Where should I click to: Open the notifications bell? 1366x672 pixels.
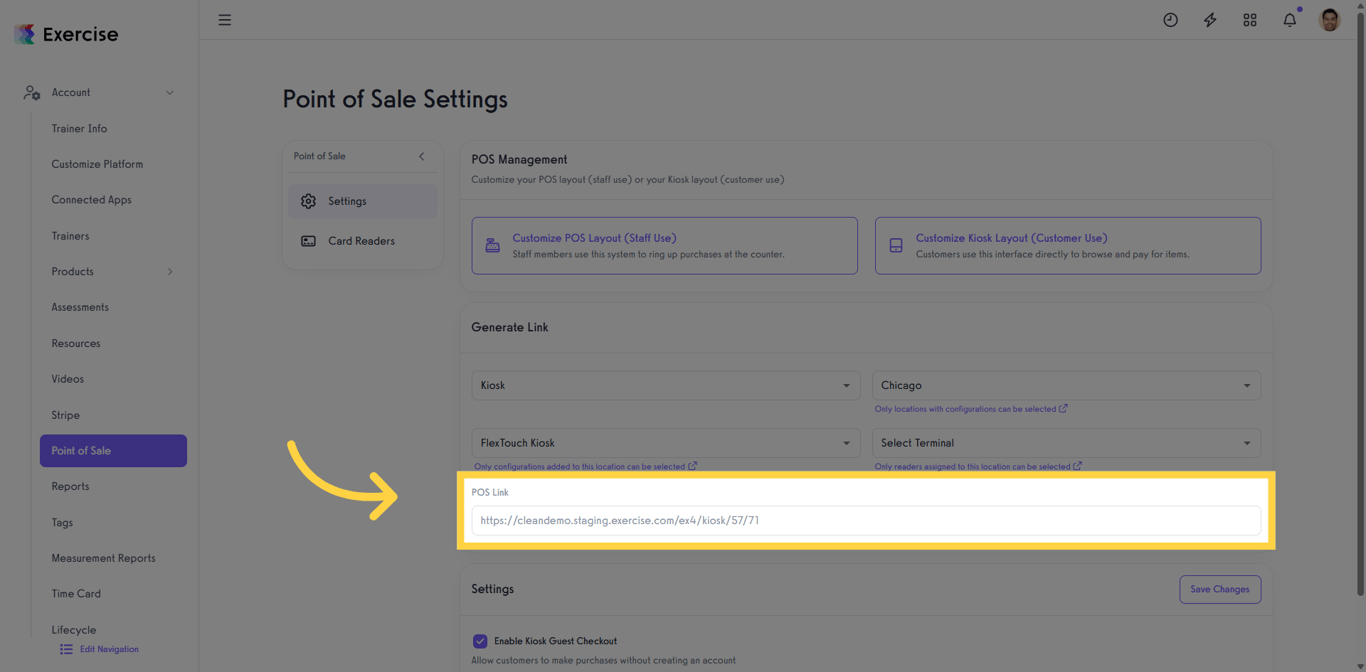[x=1289, y=19]
